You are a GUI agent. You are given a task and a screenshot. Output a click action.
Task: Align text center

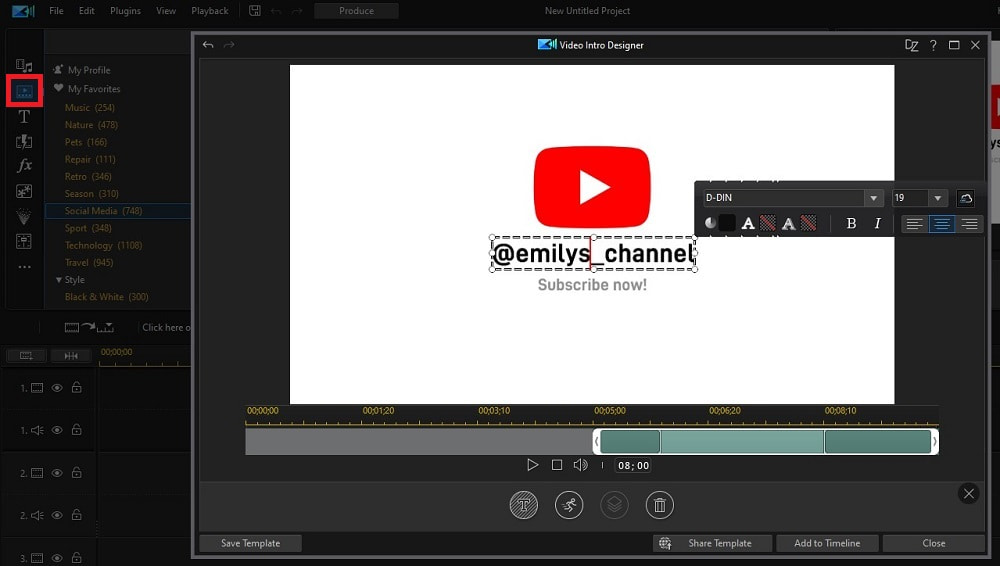coord(942,224)
